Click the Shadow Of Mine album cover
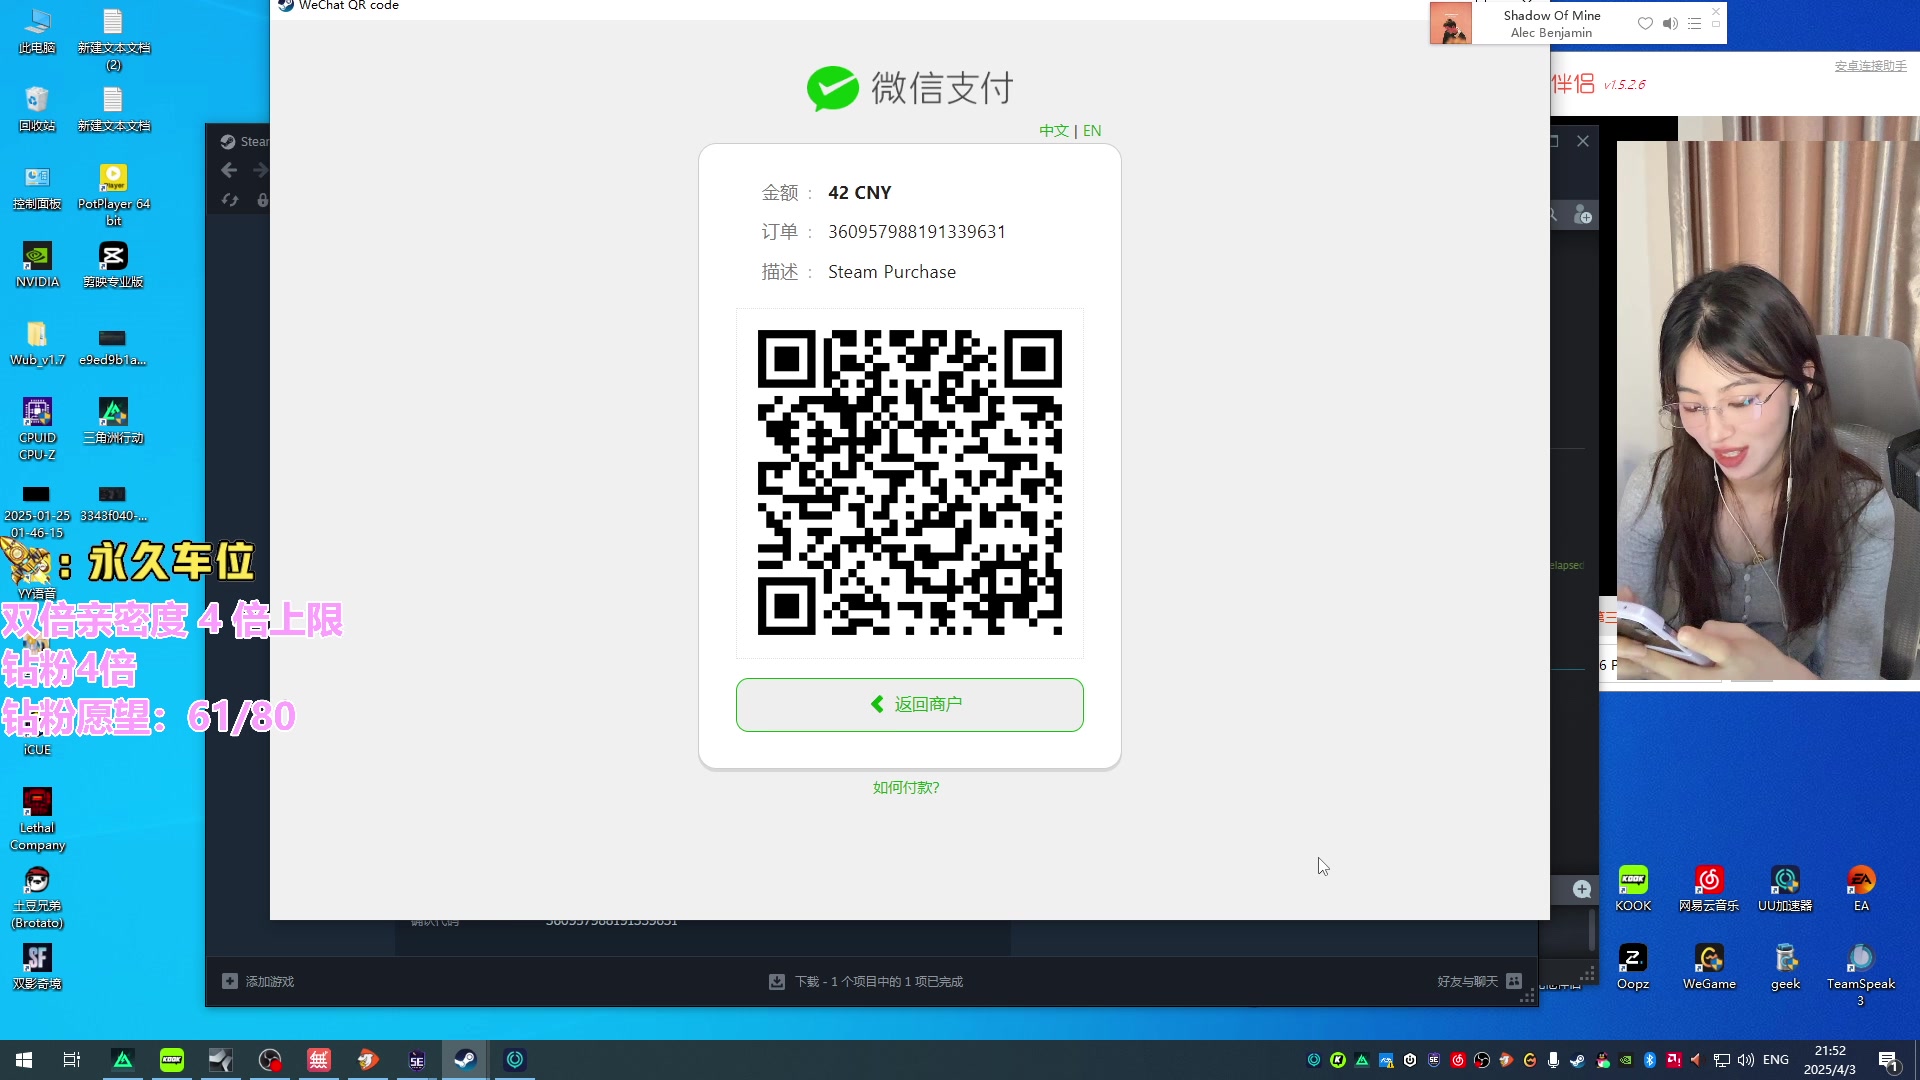This screenshot has width=1920, height=1080. pos(1450,23)
